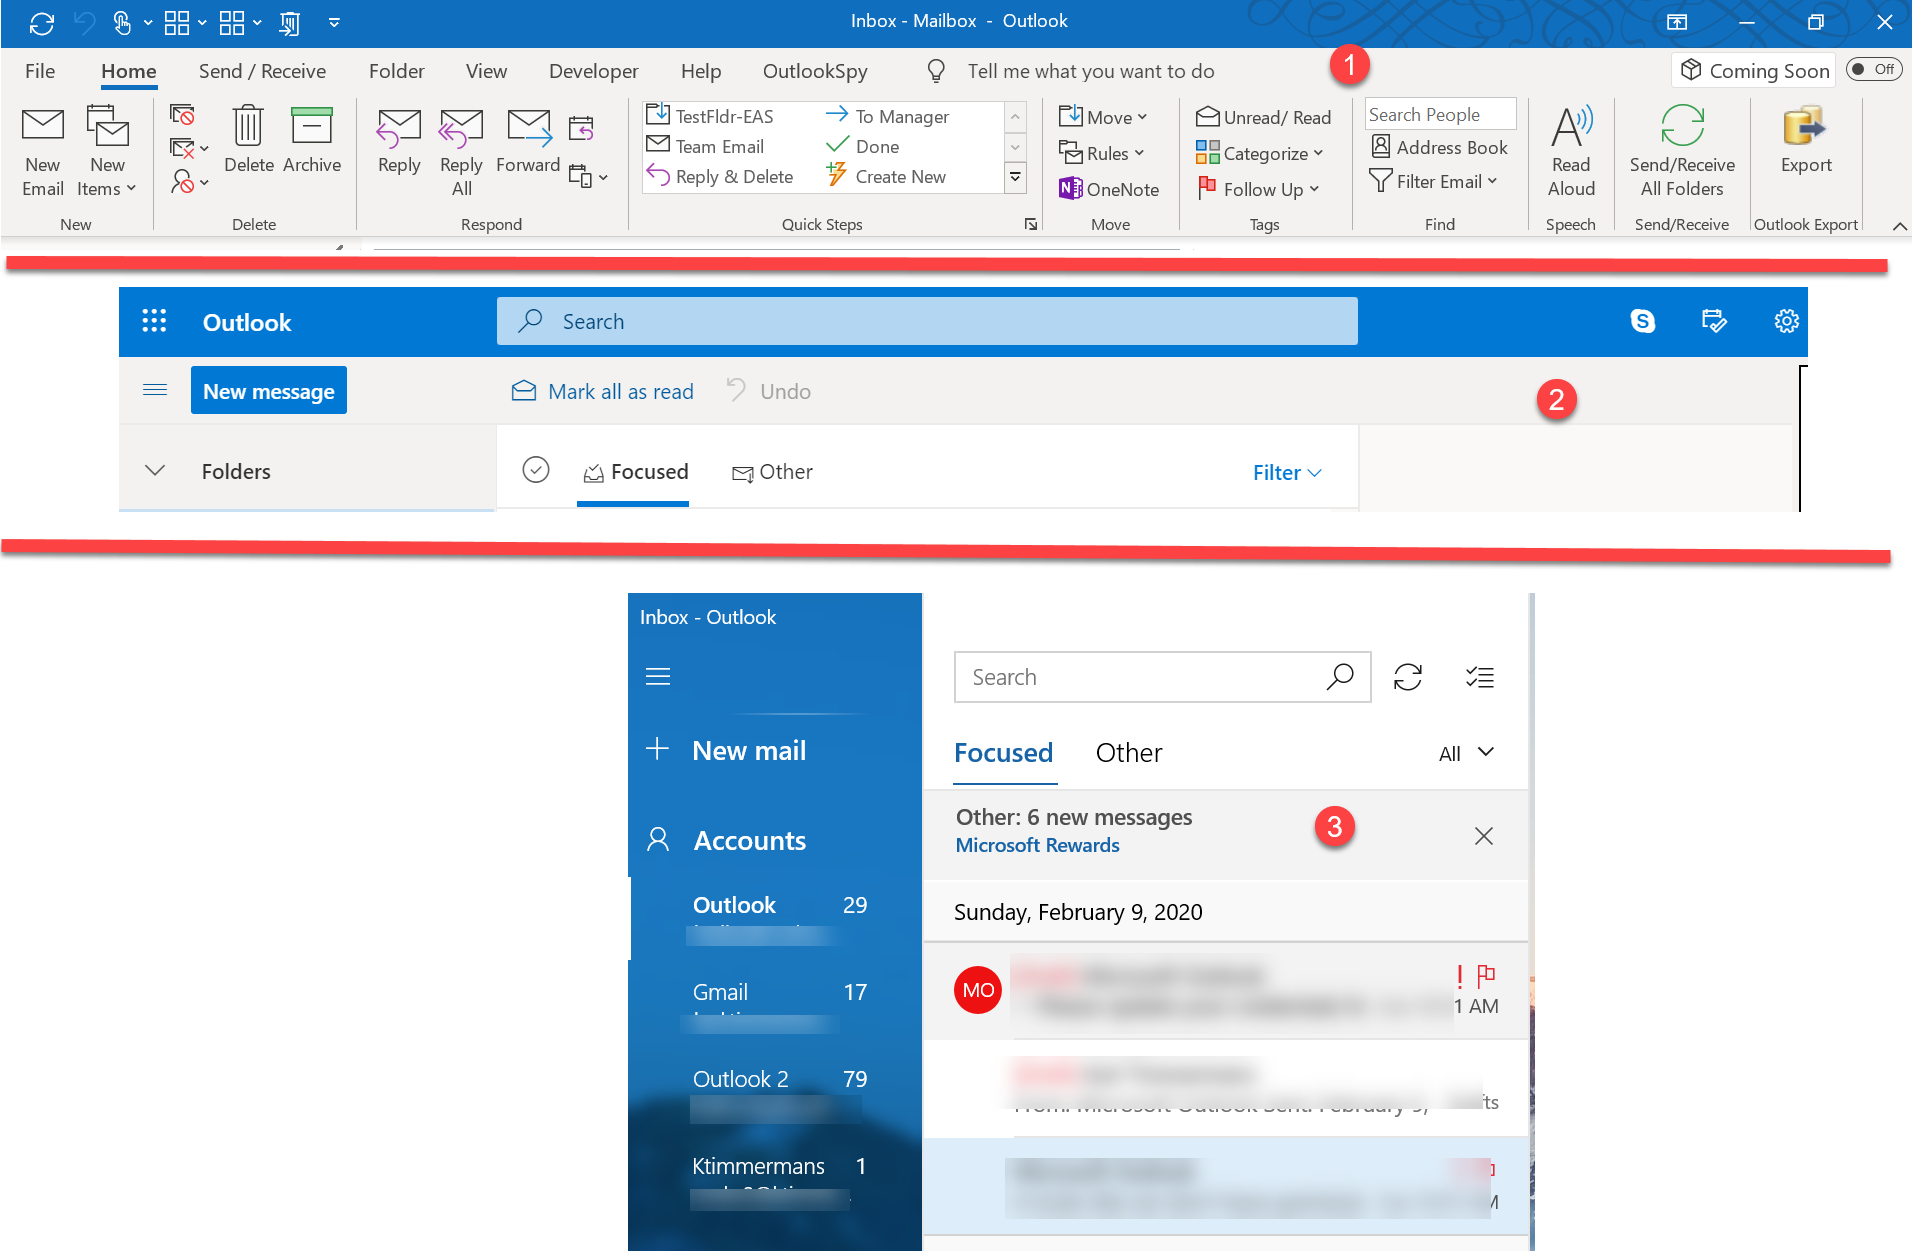1912x1251 pixels.
Task: Toggle the Coming Soon switch
Action: tap(1873, 69)
